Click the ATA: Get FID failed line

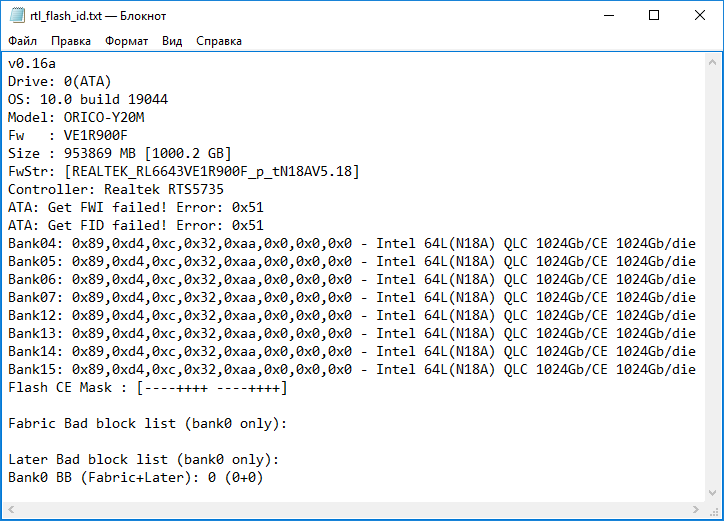[136, 225]
